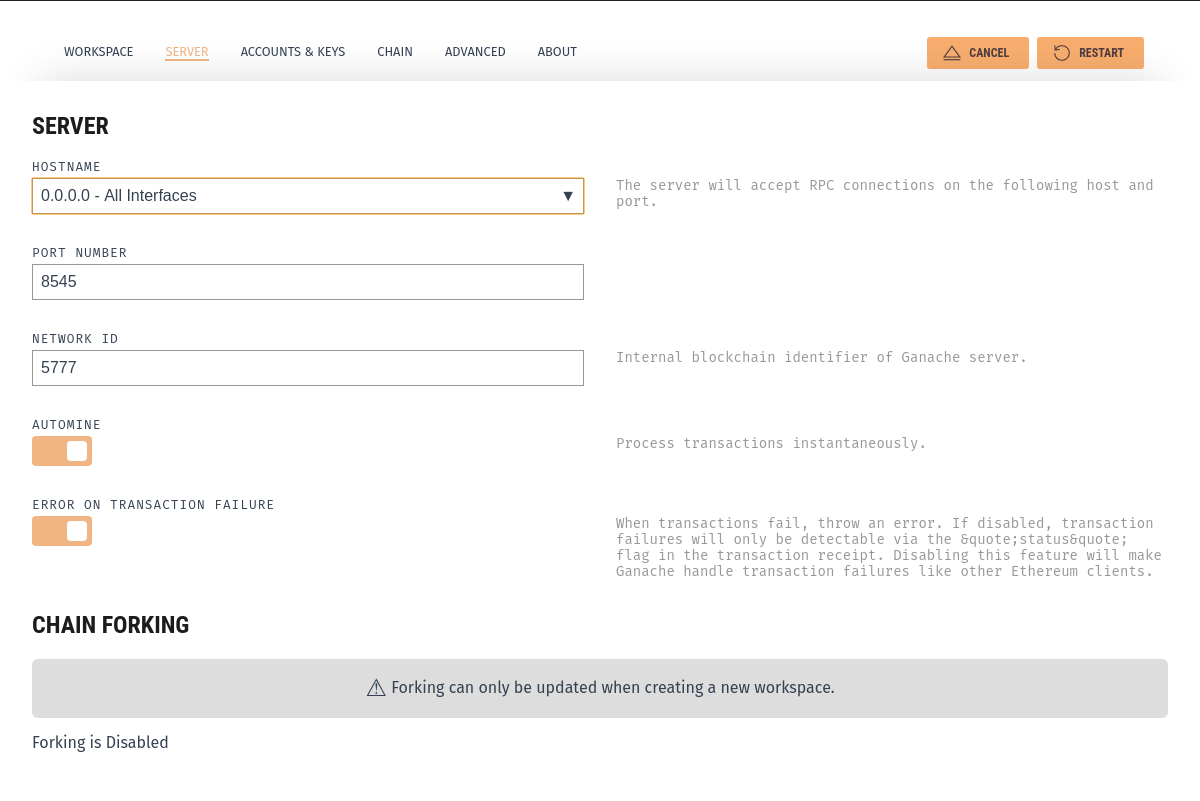Click the warning triangle icon in forking notice
Screen dimensions: 1200x801
(x=376, y=687)
